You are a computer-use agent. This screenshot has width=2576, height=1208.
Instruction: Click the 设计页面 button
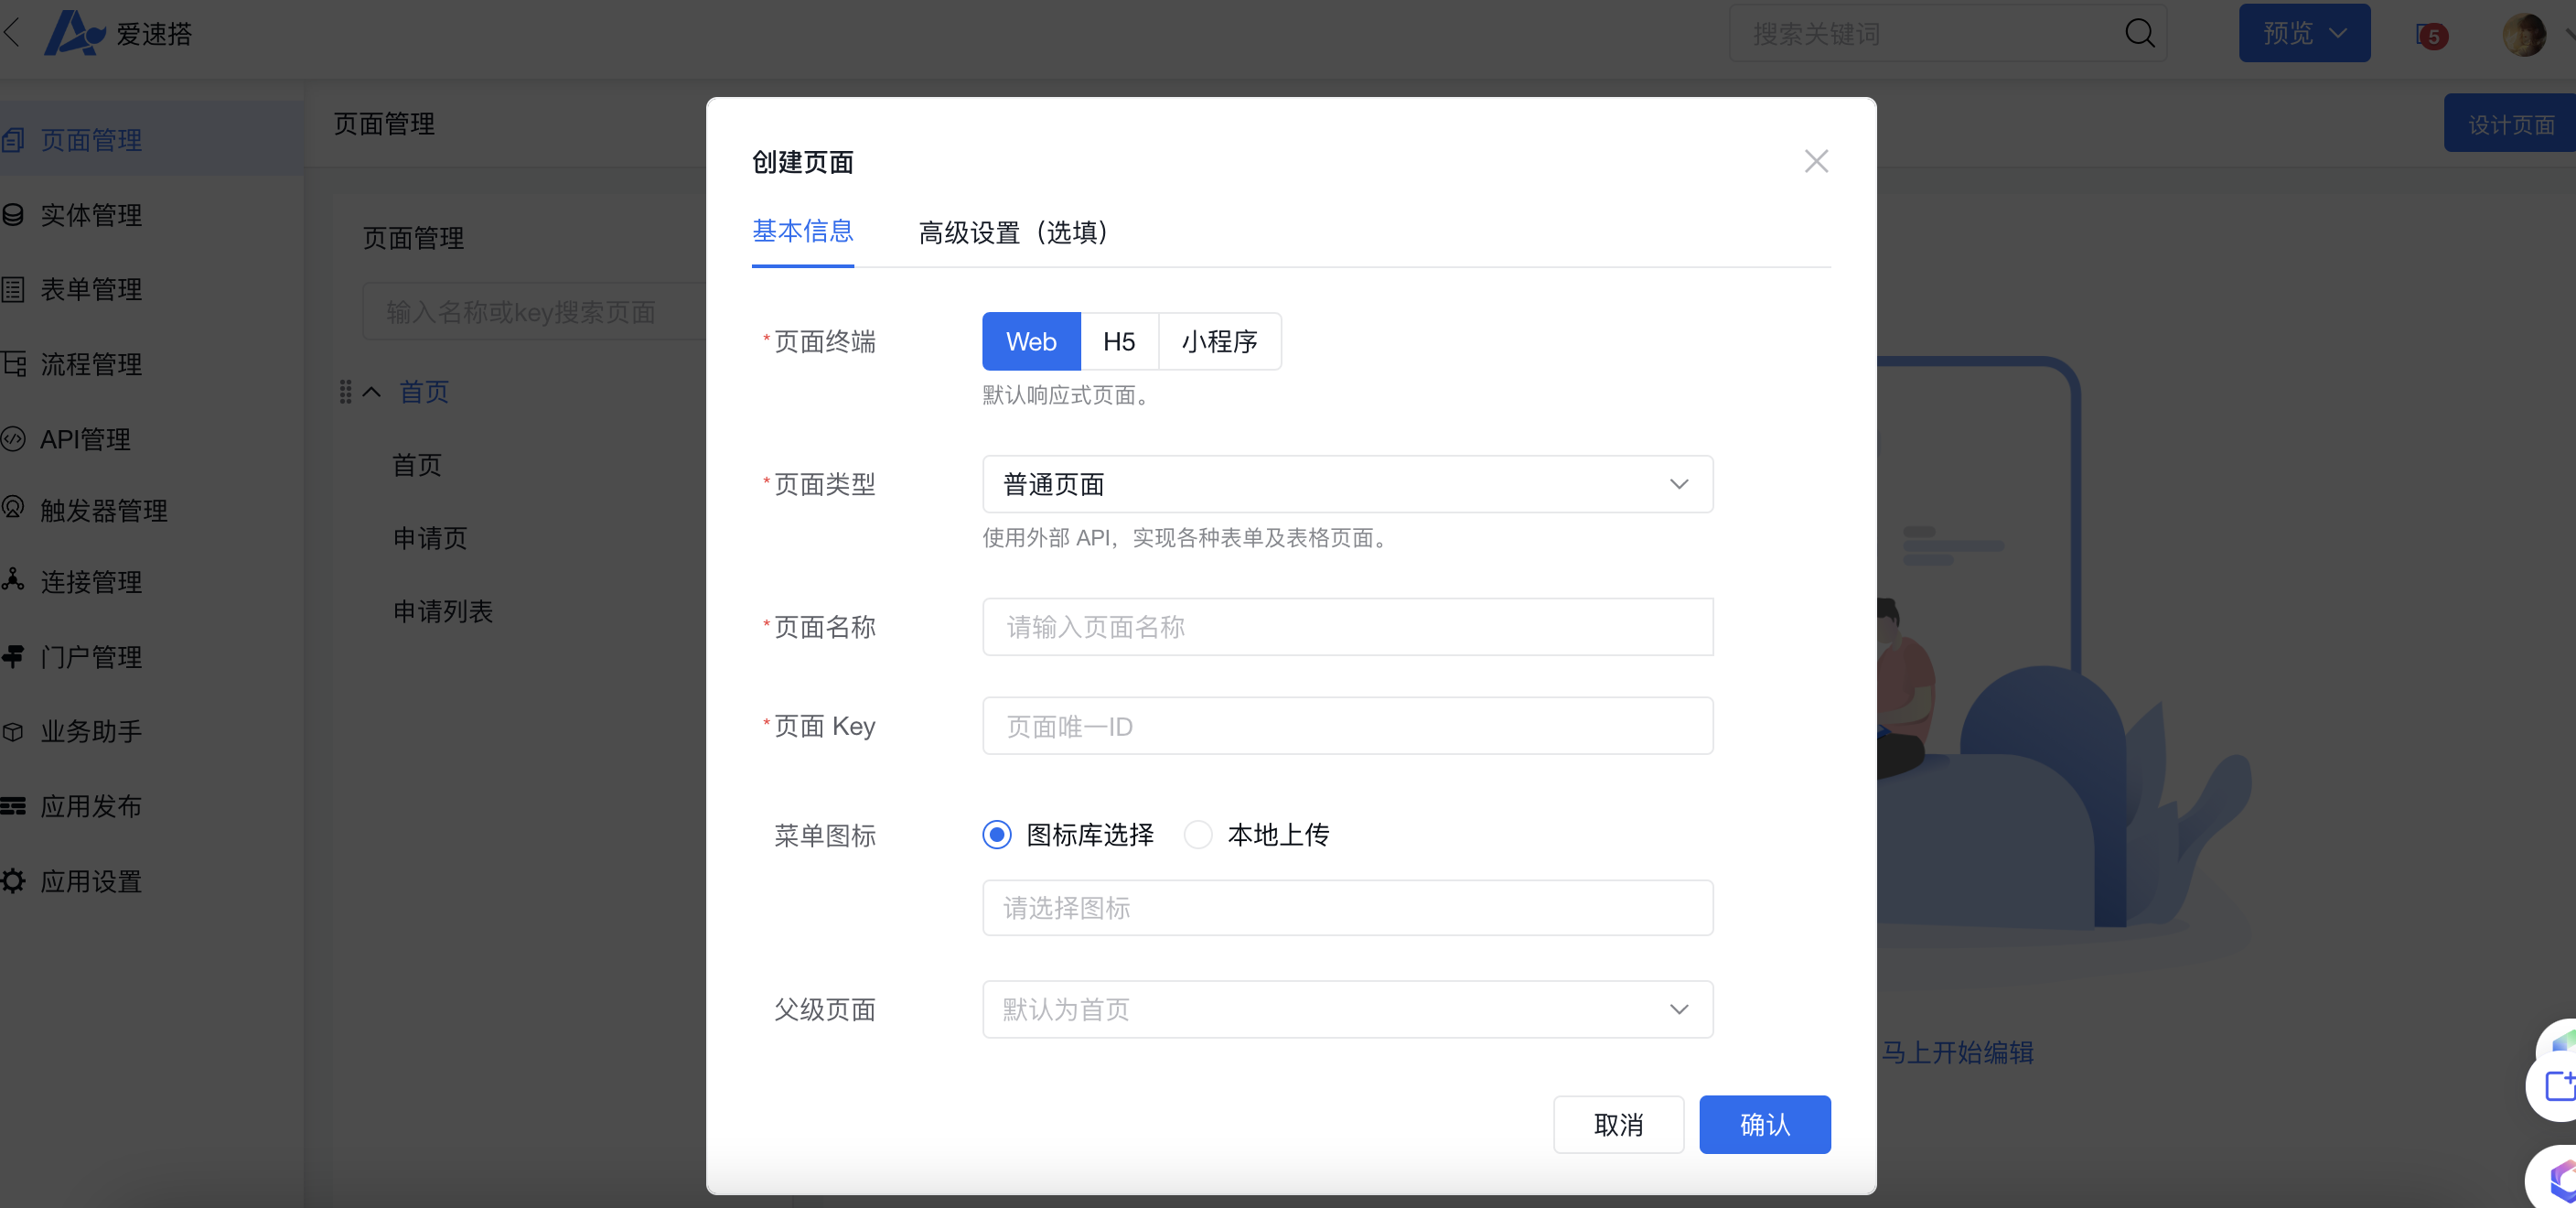pos(2510,123)
